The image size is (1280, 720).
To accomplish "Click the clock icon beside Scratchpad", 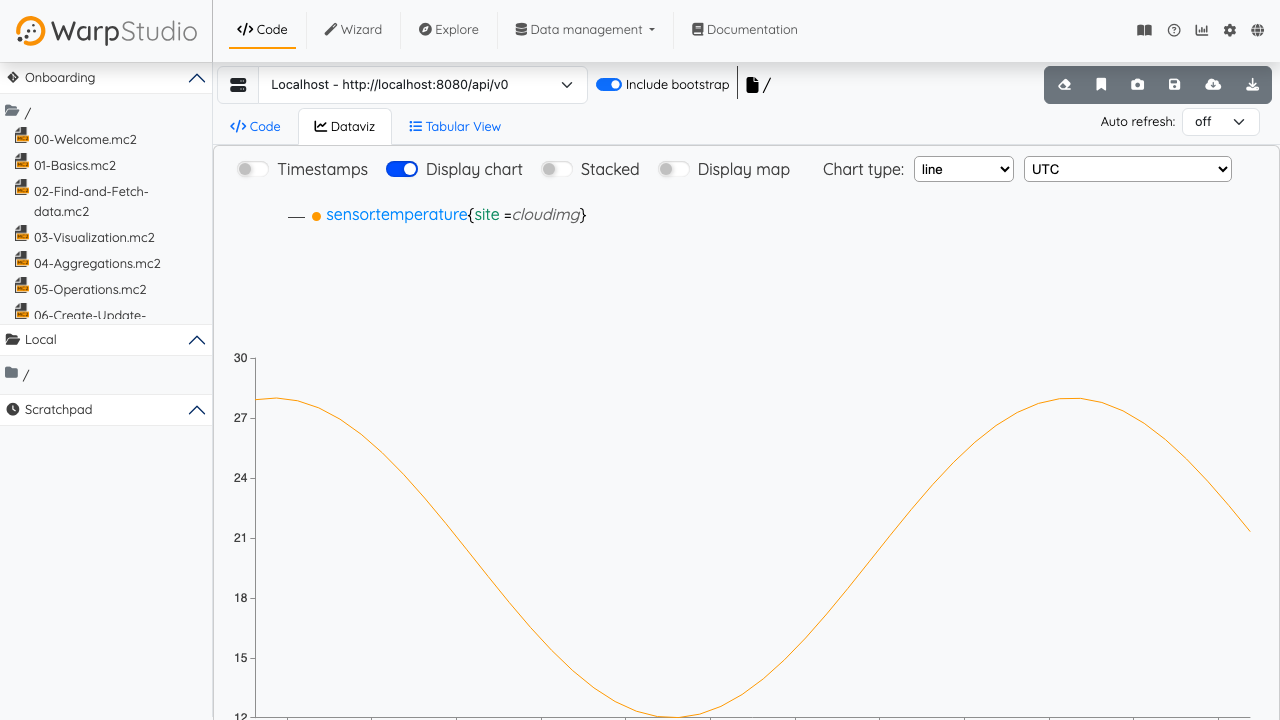I will pyautogui.click(x=13, y=410).
